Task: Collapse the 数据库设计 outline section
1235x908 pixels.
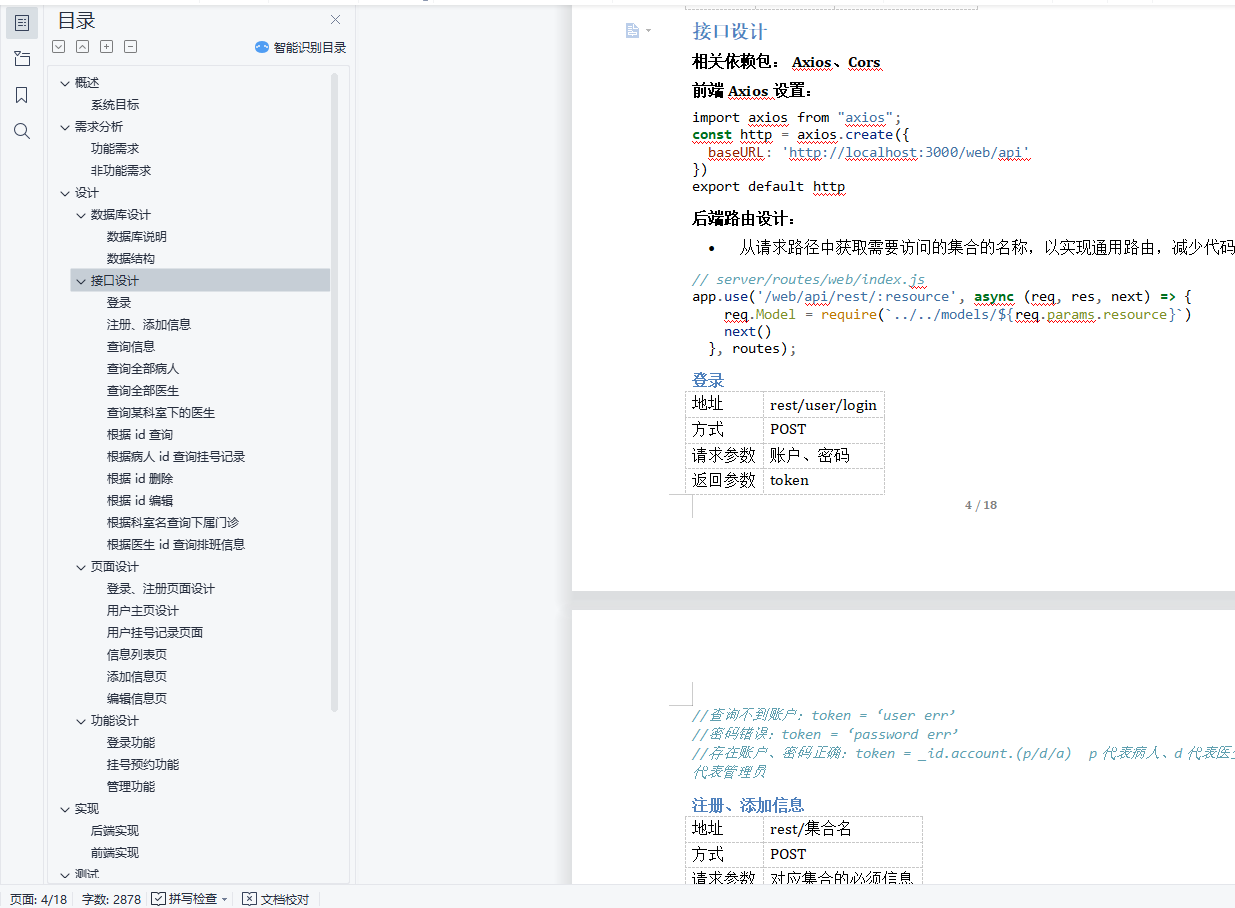Action: 81,215
